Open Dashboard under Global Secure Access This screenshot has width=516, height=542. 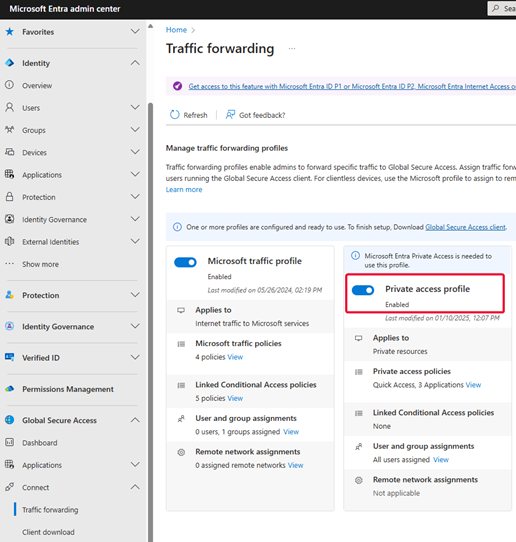(40, 443)
